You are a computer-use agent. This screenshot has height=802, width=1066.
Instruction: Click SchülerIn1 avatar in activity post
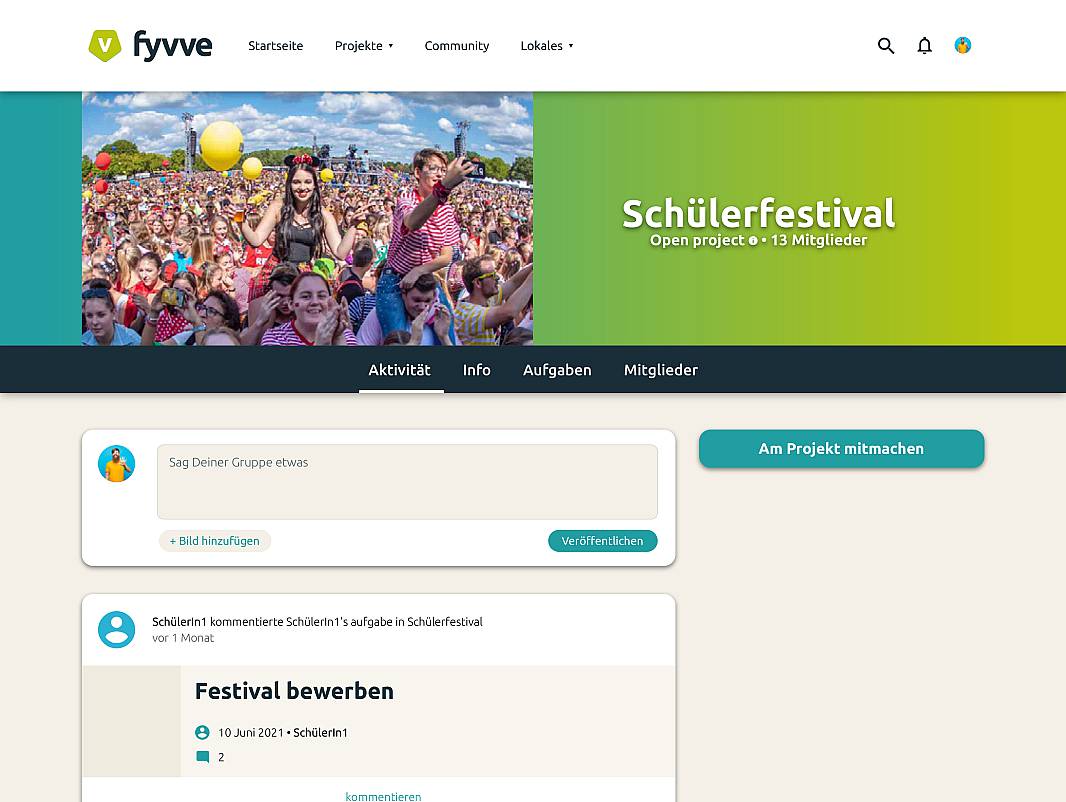pyautogui.click(x=116, y=629)
